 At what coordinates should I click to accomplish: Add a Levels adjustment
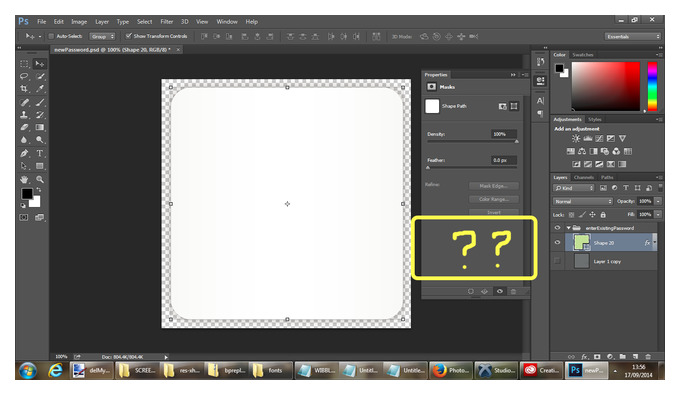point(588,139)
